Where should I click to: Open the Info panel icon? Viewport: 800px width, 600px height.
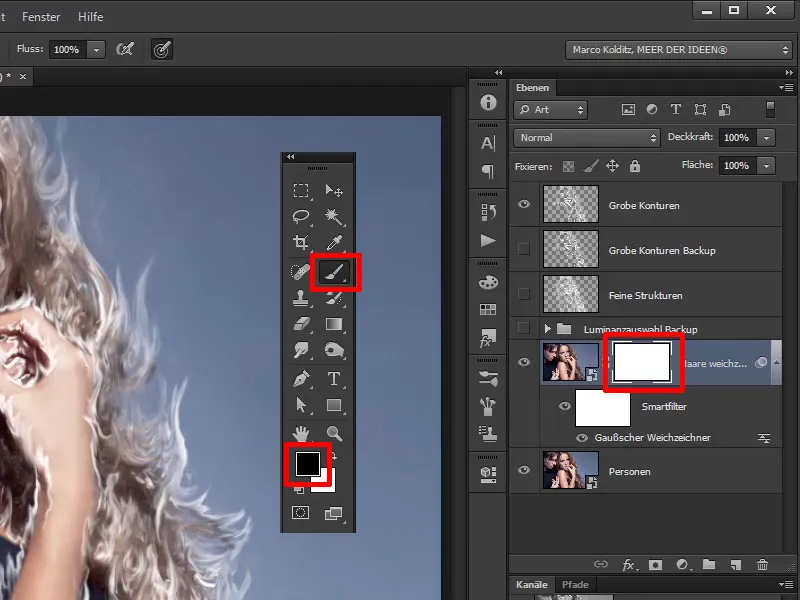[x=488, y=103]
